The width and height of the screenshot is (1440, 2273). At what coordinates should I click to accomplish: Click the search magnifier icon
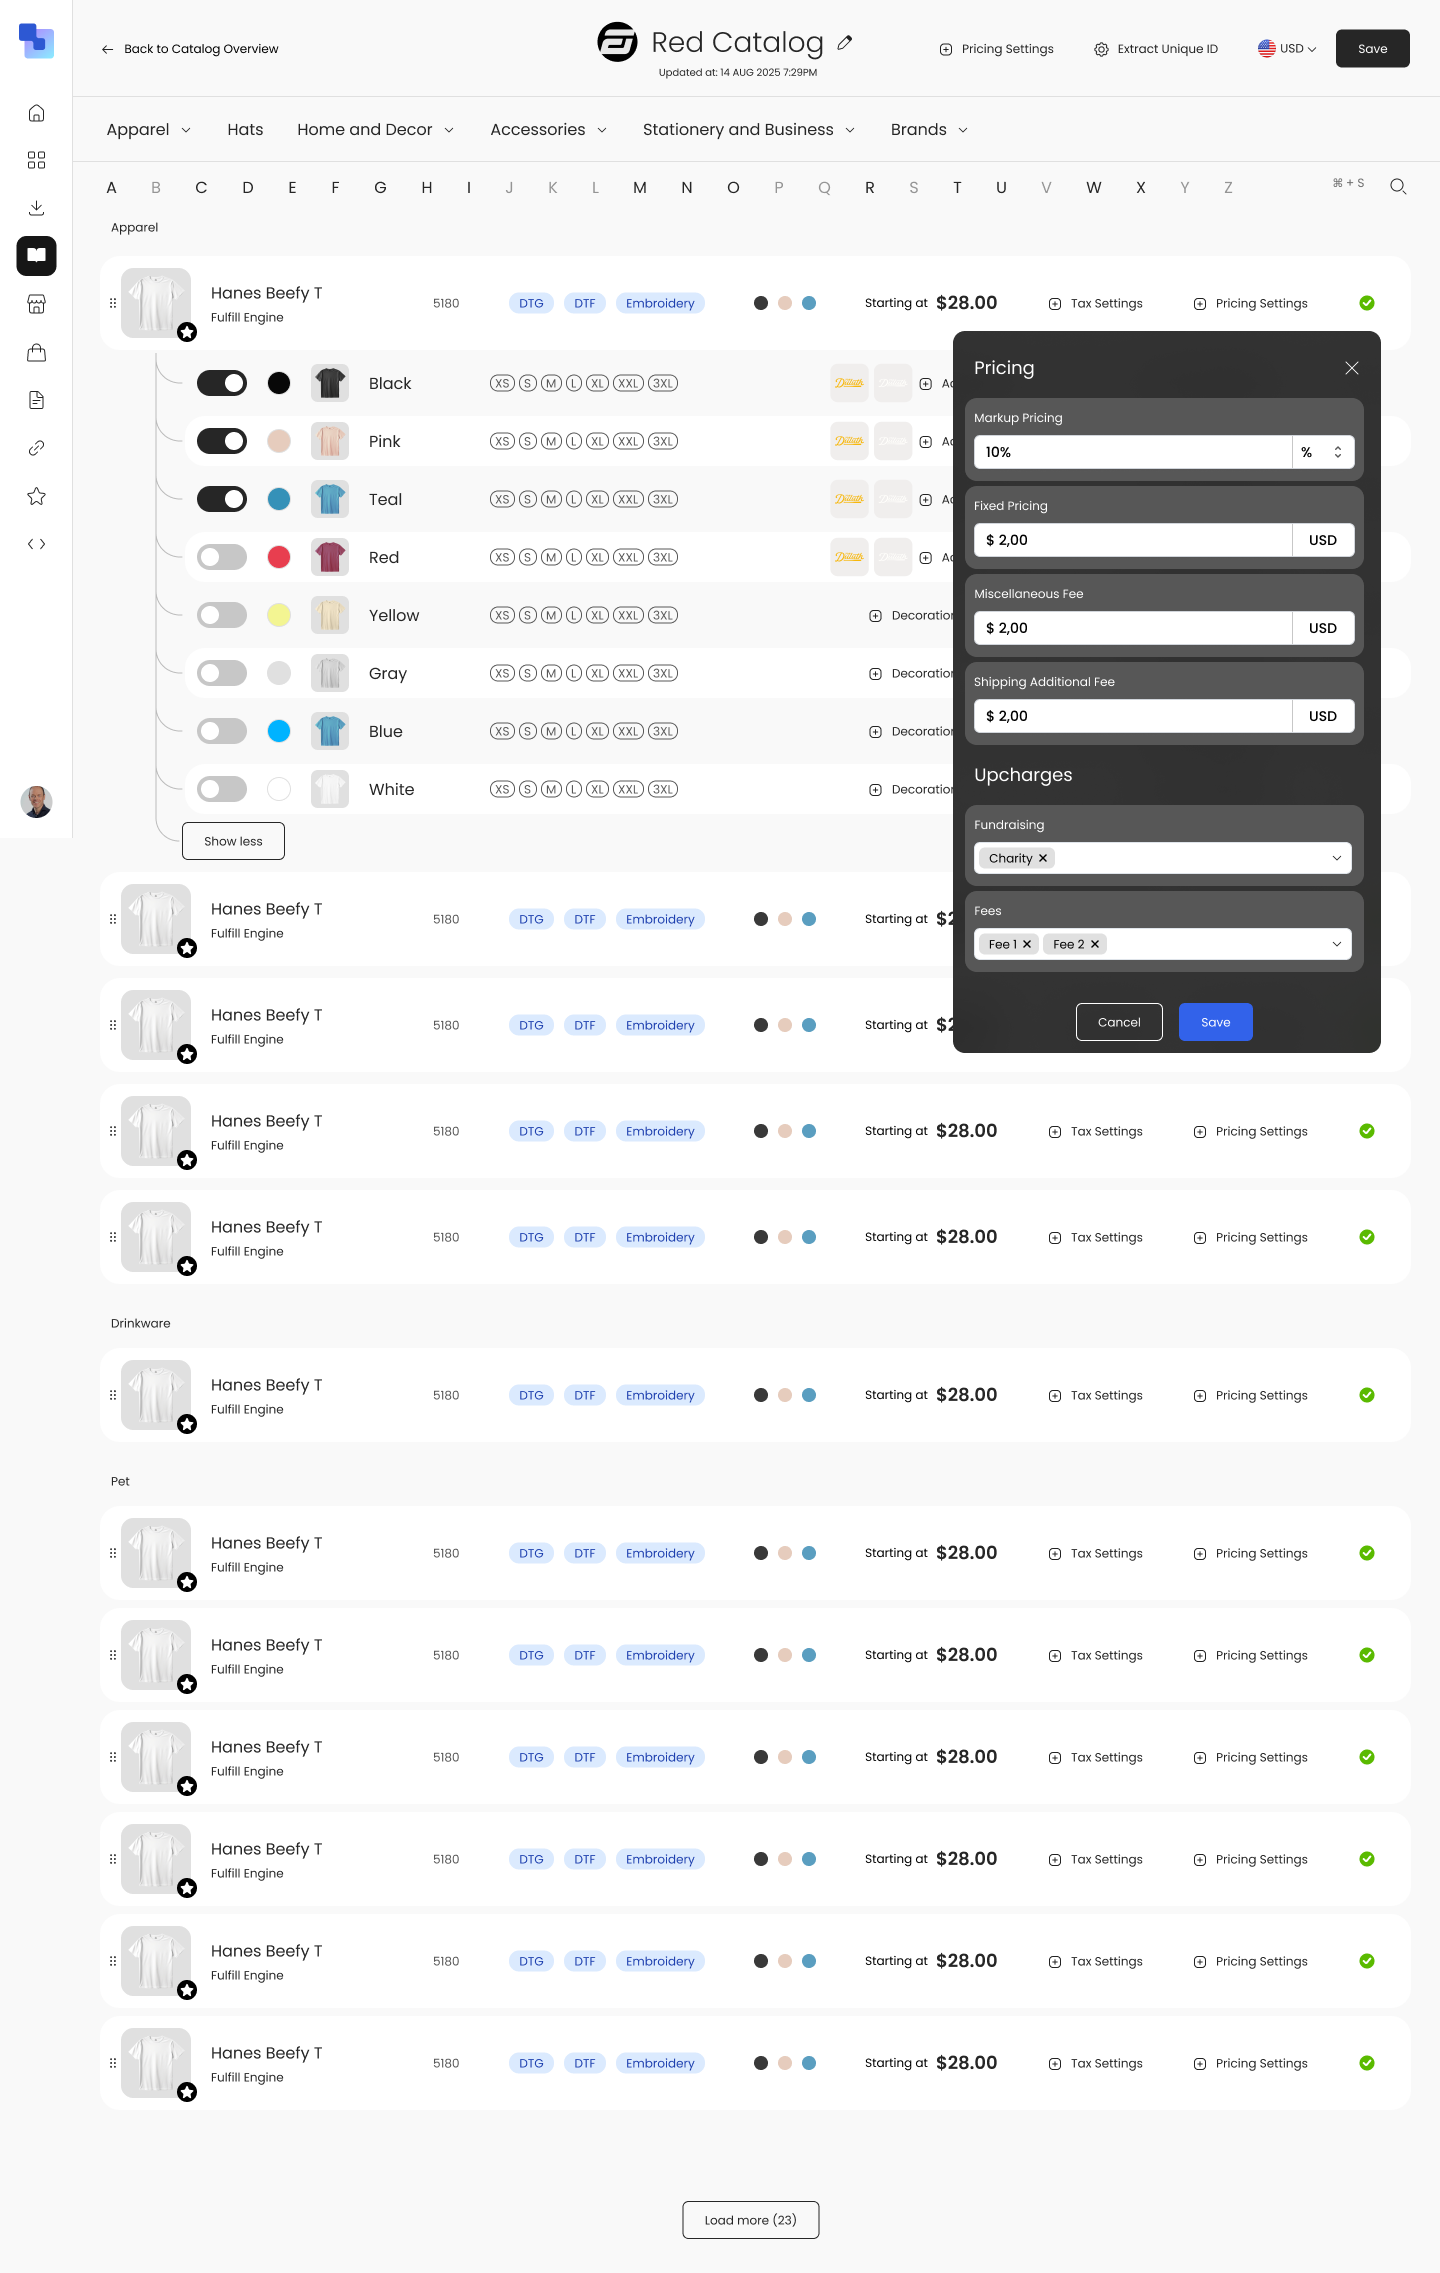[1398, 186]
